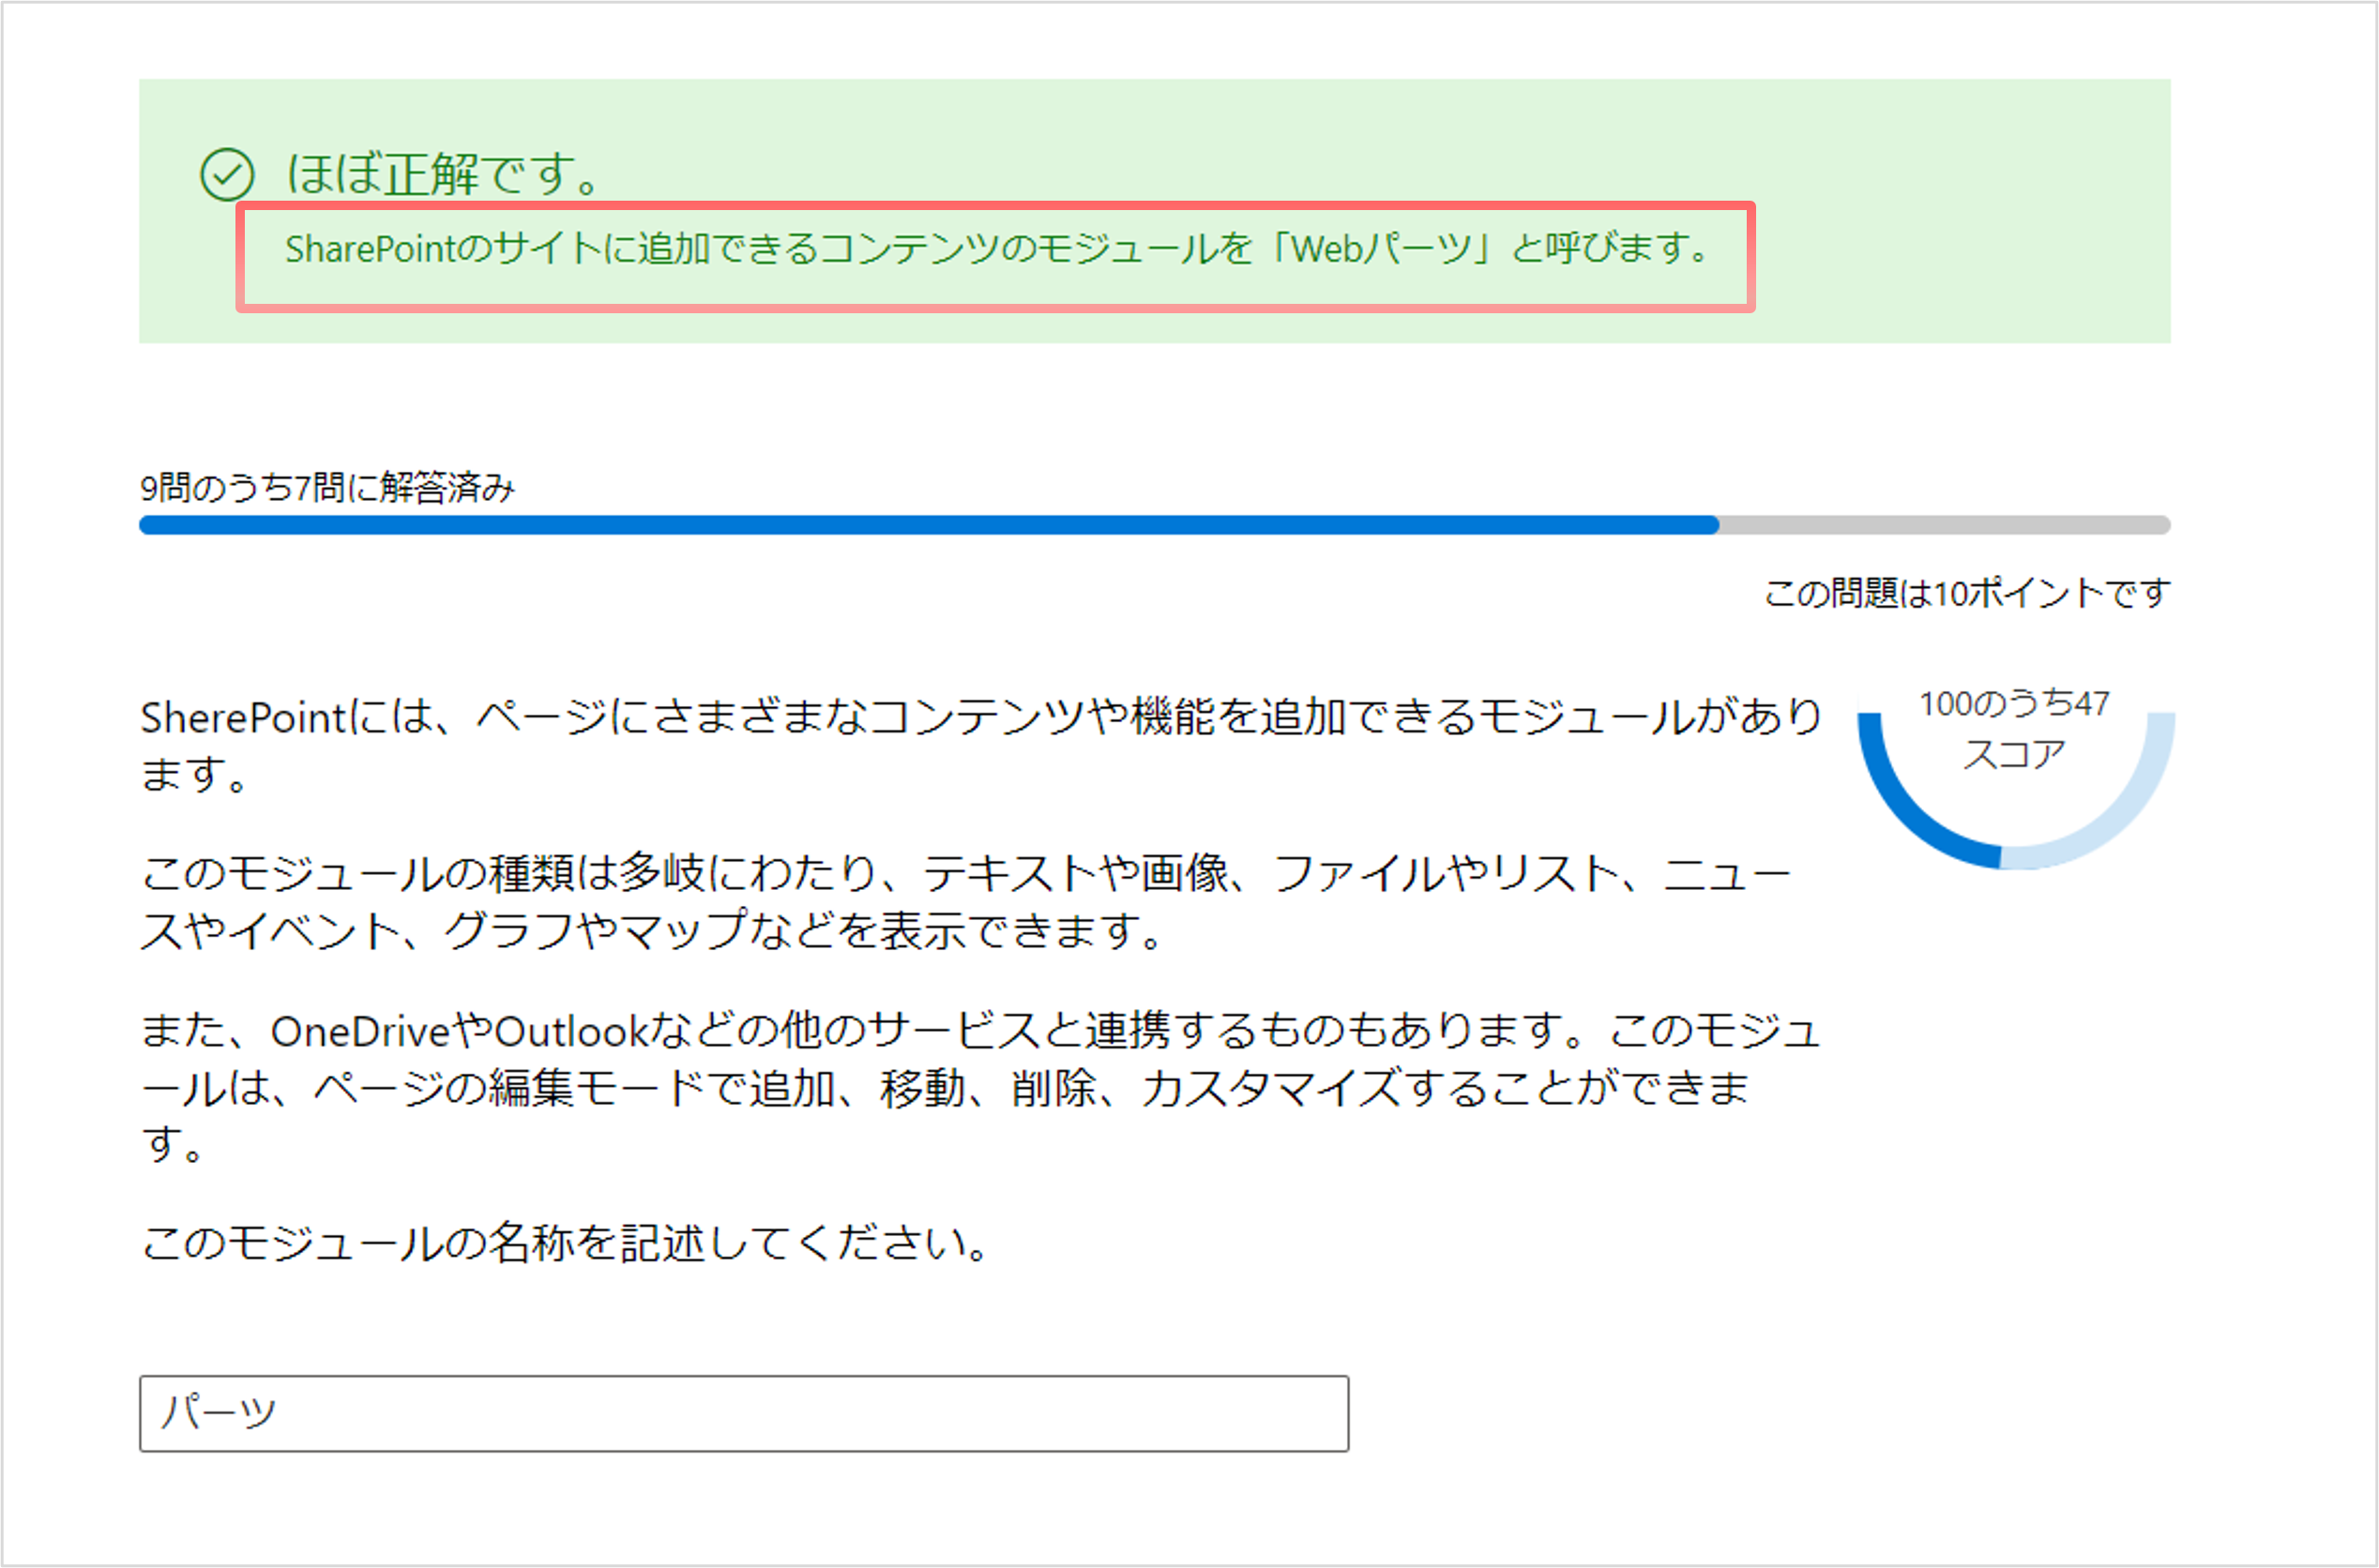The image size is (2379, 1568).
Task: Click the スコア label in the gauge
Action: coord(2014,754)
